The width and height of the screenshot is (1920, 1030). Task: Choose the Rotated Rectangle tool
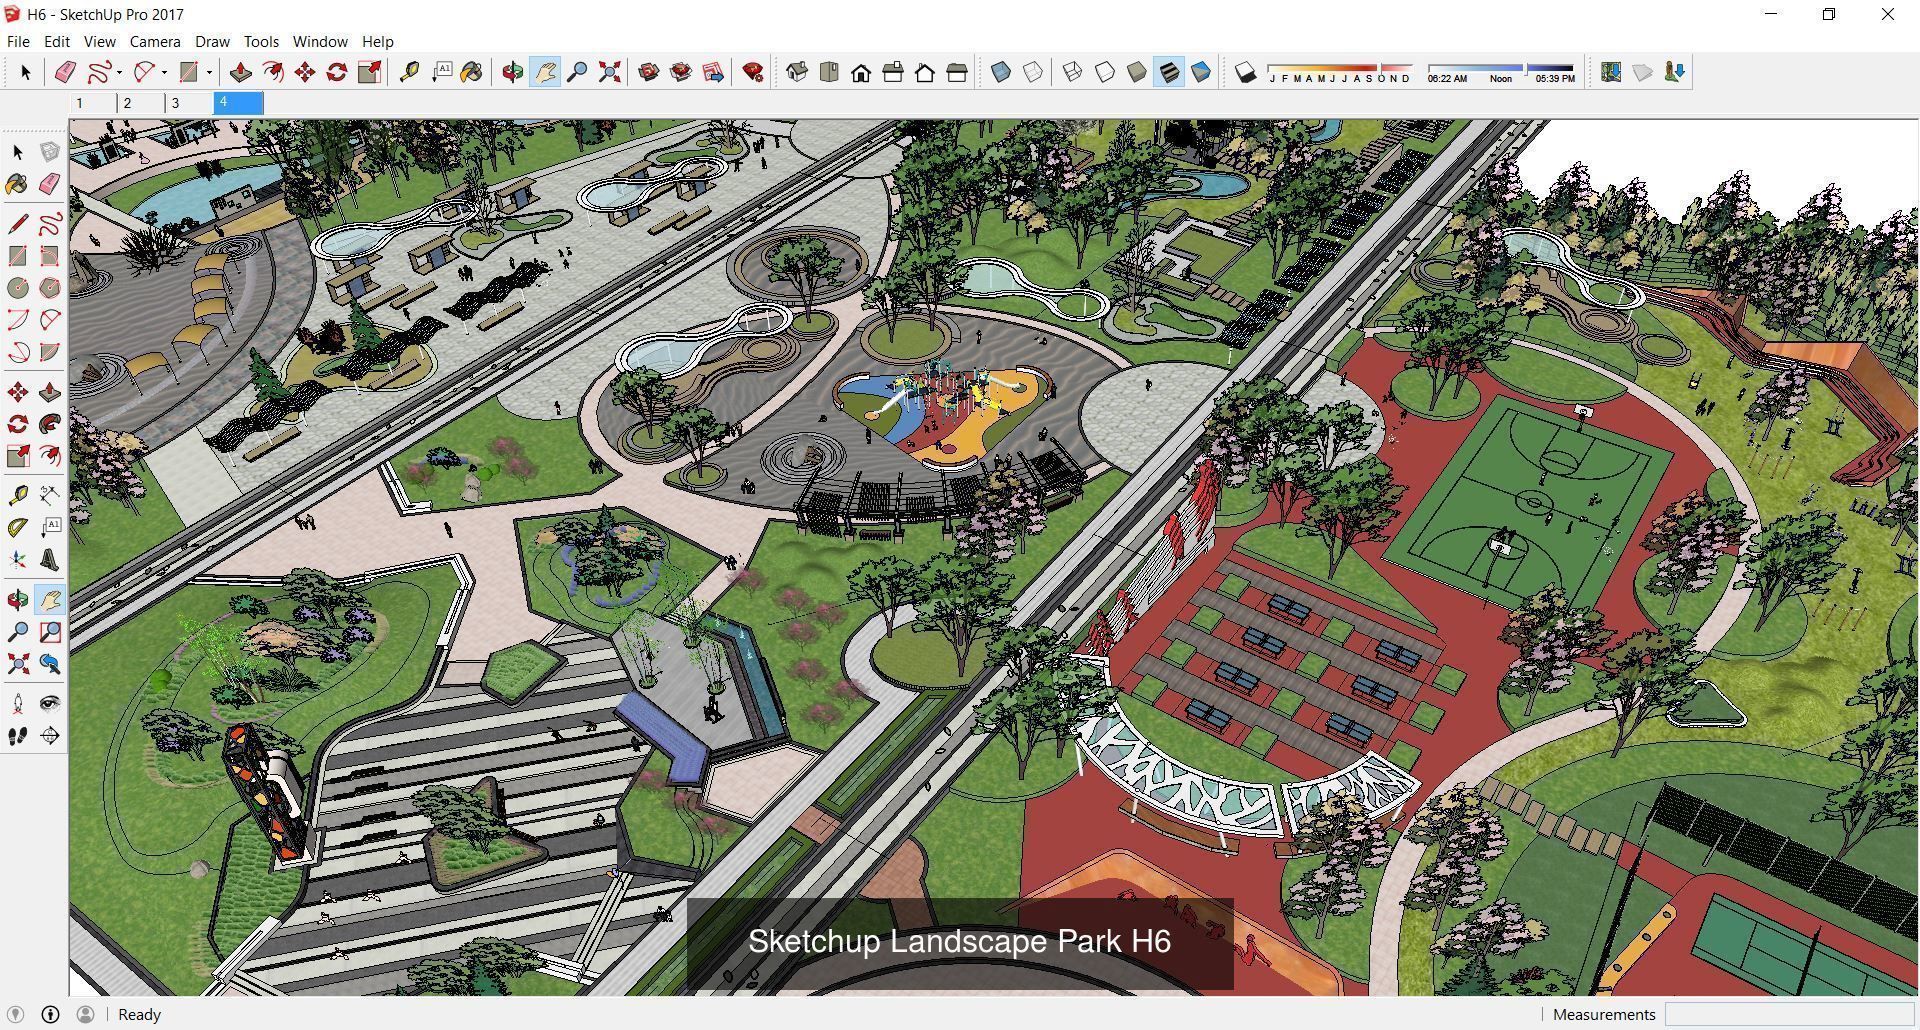[49, 256]
